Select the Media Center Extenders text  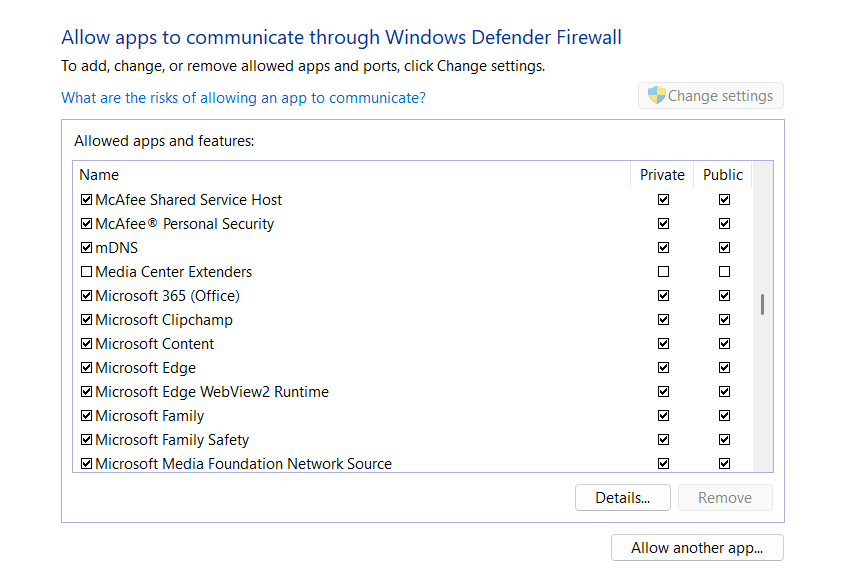174,272
